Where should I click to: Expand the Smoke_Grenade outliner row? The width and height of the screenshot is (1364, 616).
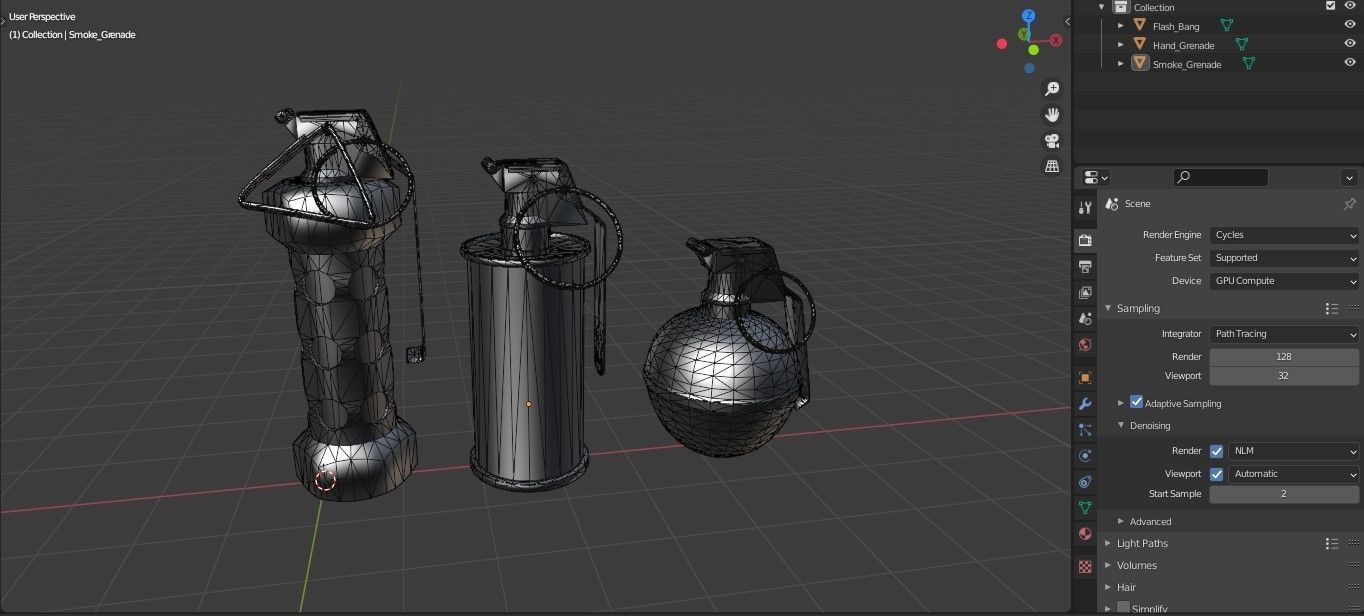pos(1121,64)
